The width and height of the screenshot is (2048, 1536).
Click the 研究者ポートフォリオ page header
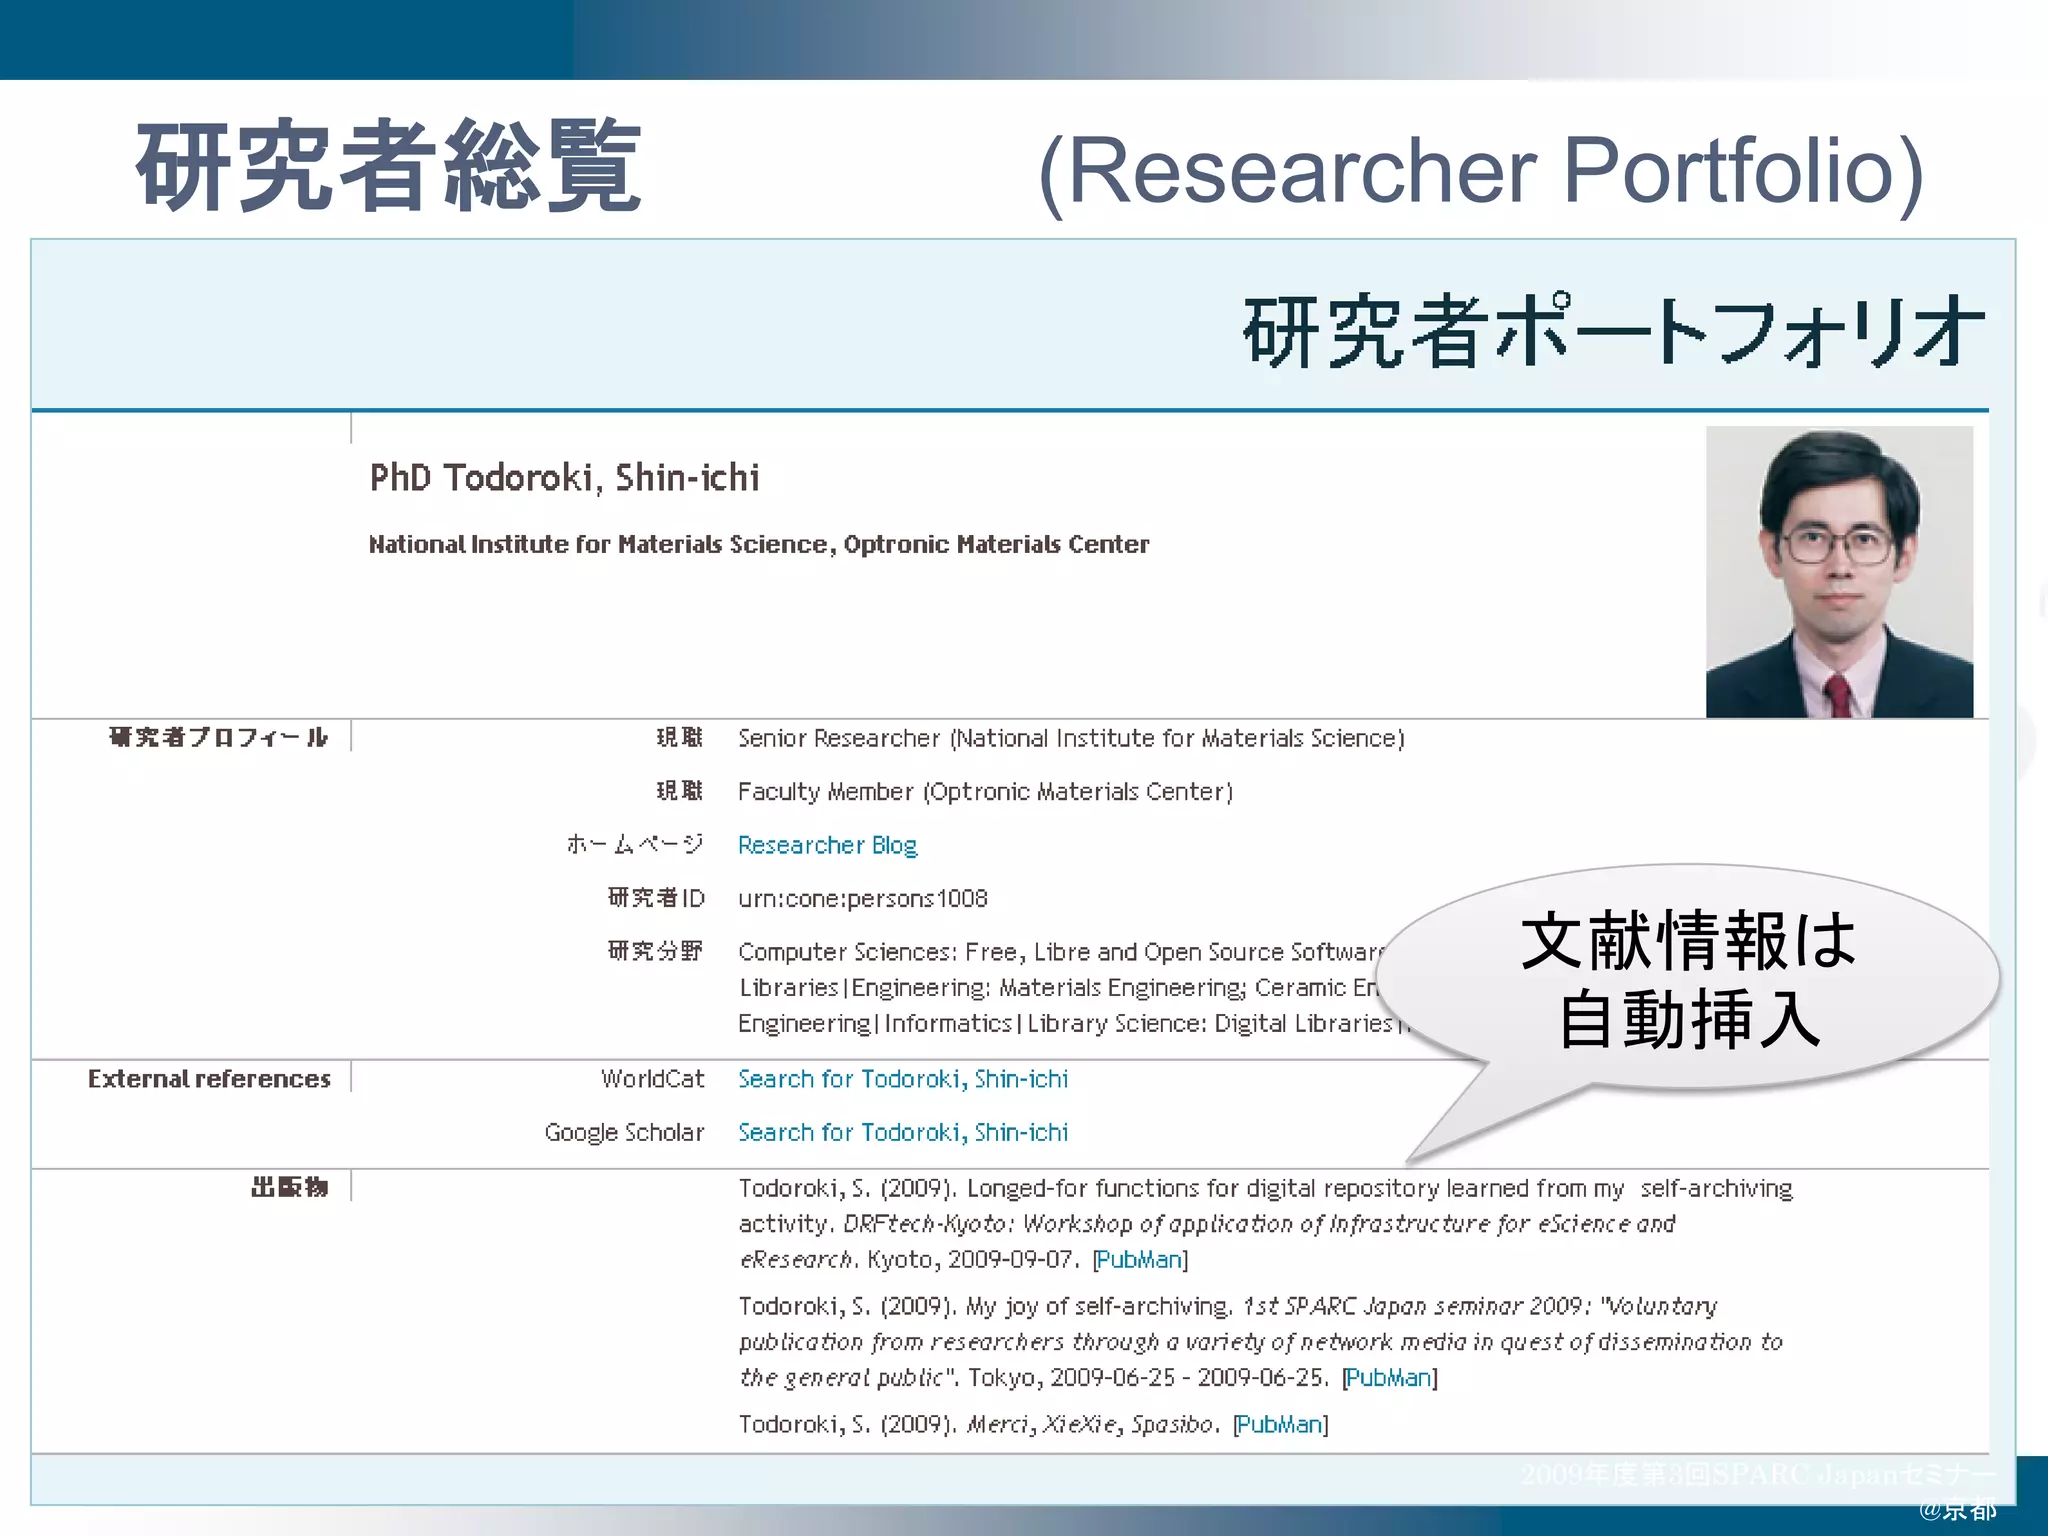click(1613, 331)
